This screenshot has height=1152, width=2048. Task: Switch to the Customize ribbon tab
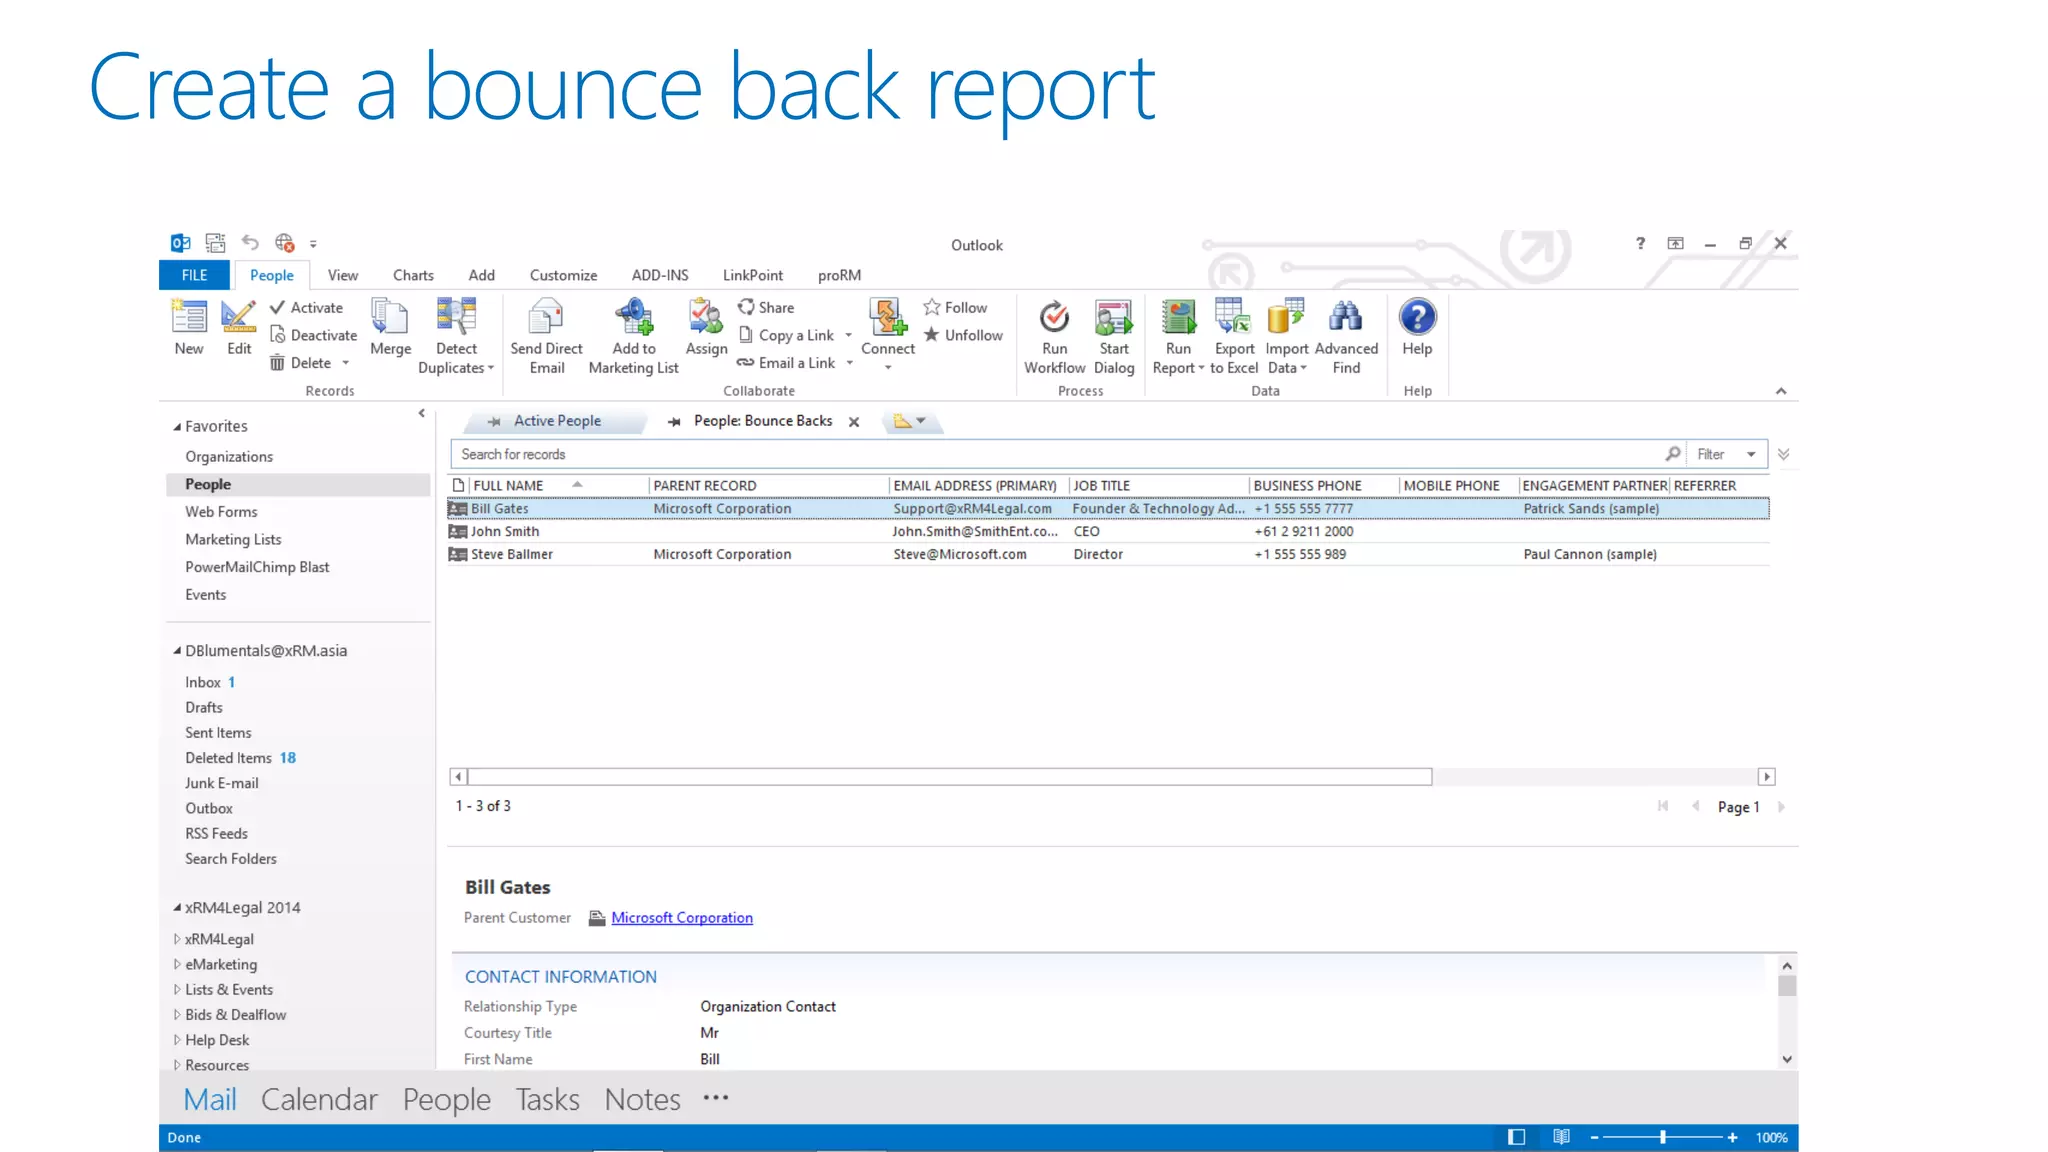tap(563, 275)
